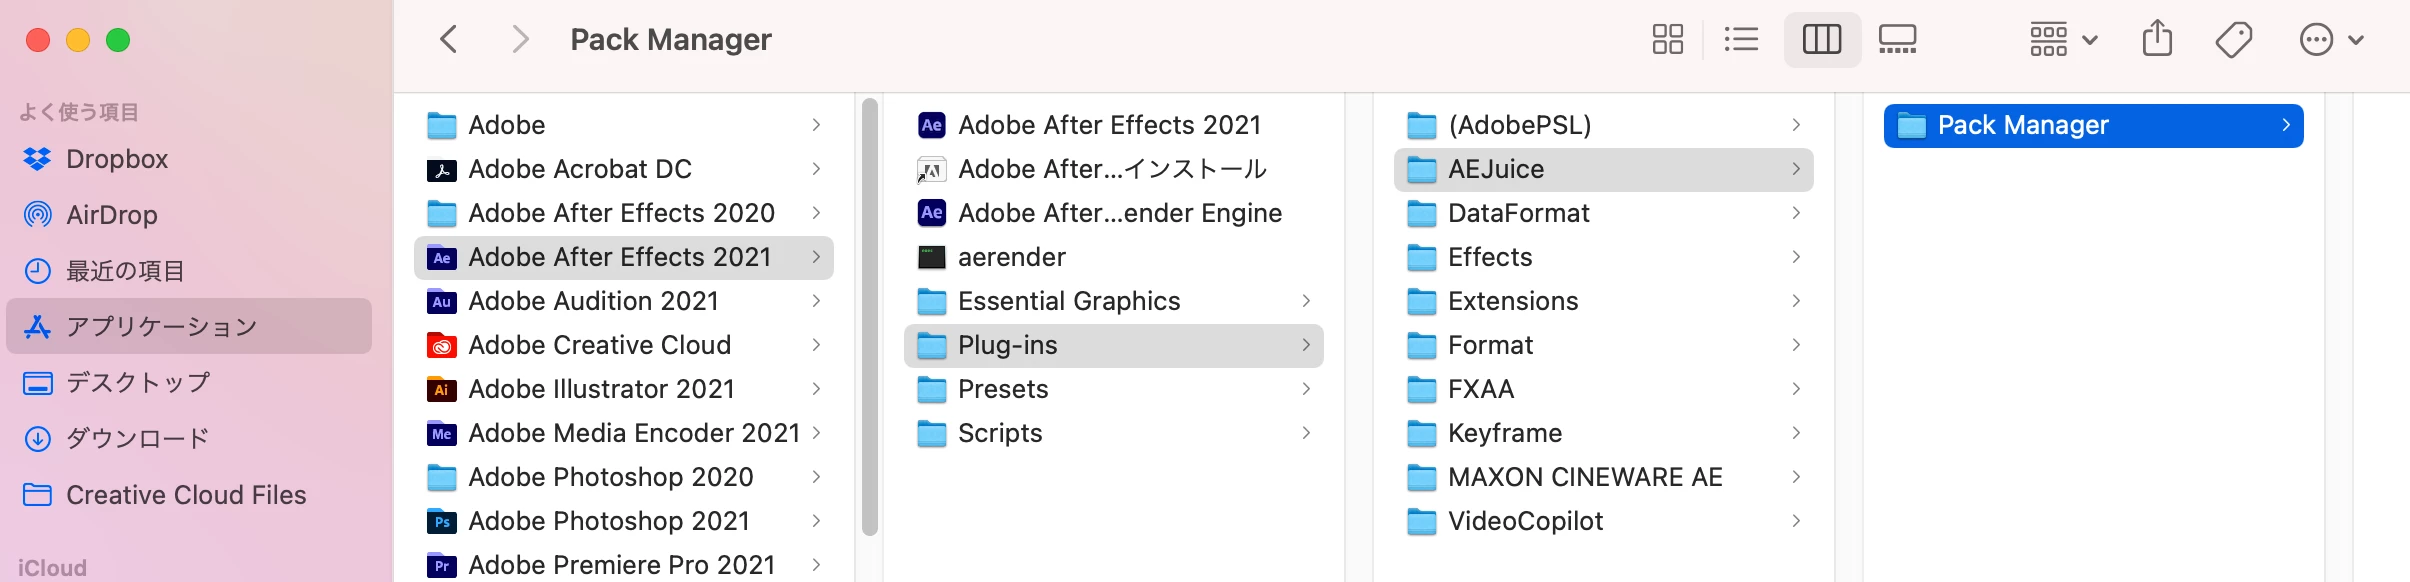The image size is (2410, 582).
Task: Open the More actions ellipsis menu
Action: [x=2330, y=40]
